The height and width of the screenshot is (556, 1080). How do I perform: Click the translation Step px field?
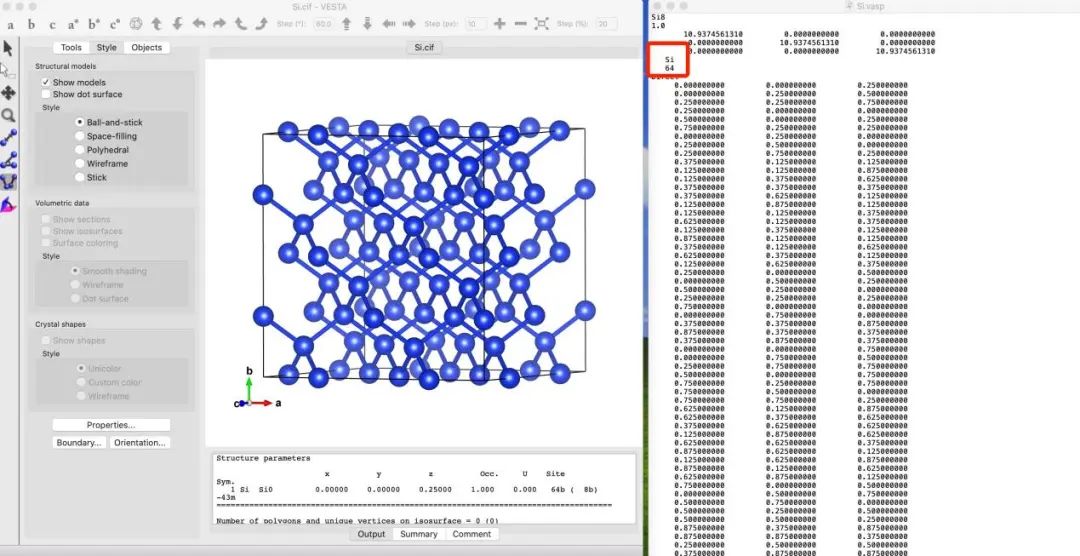coord(476,23)
